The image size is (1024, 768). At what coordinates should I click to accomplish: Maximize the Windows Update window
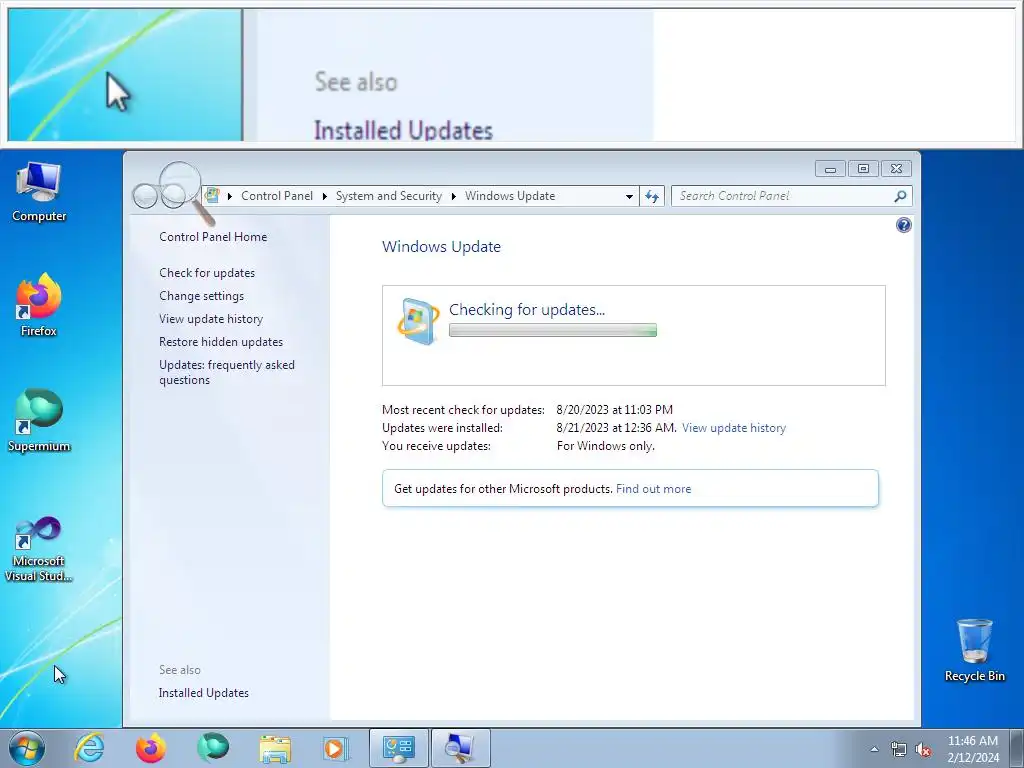[x=863, y=168]
